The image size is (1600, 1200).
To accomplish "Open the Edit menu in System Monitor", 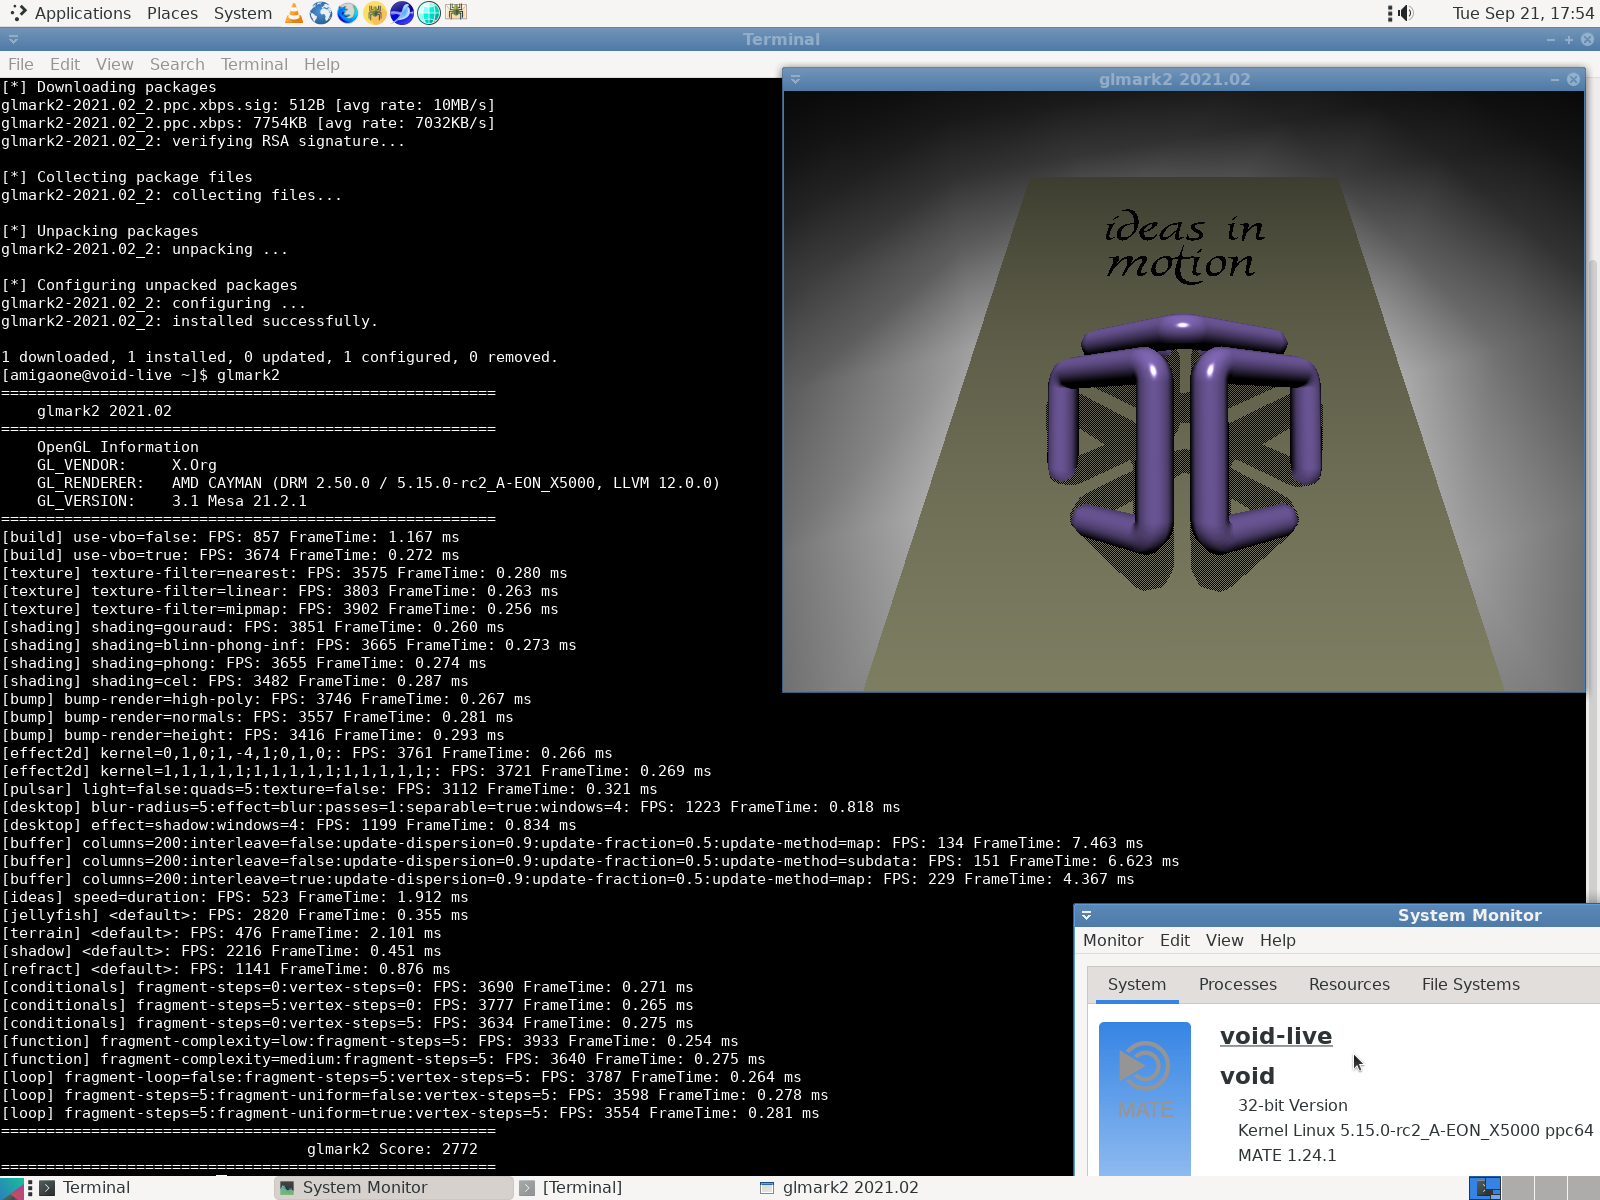I will pyautogui.click(x=1175, y=940).
